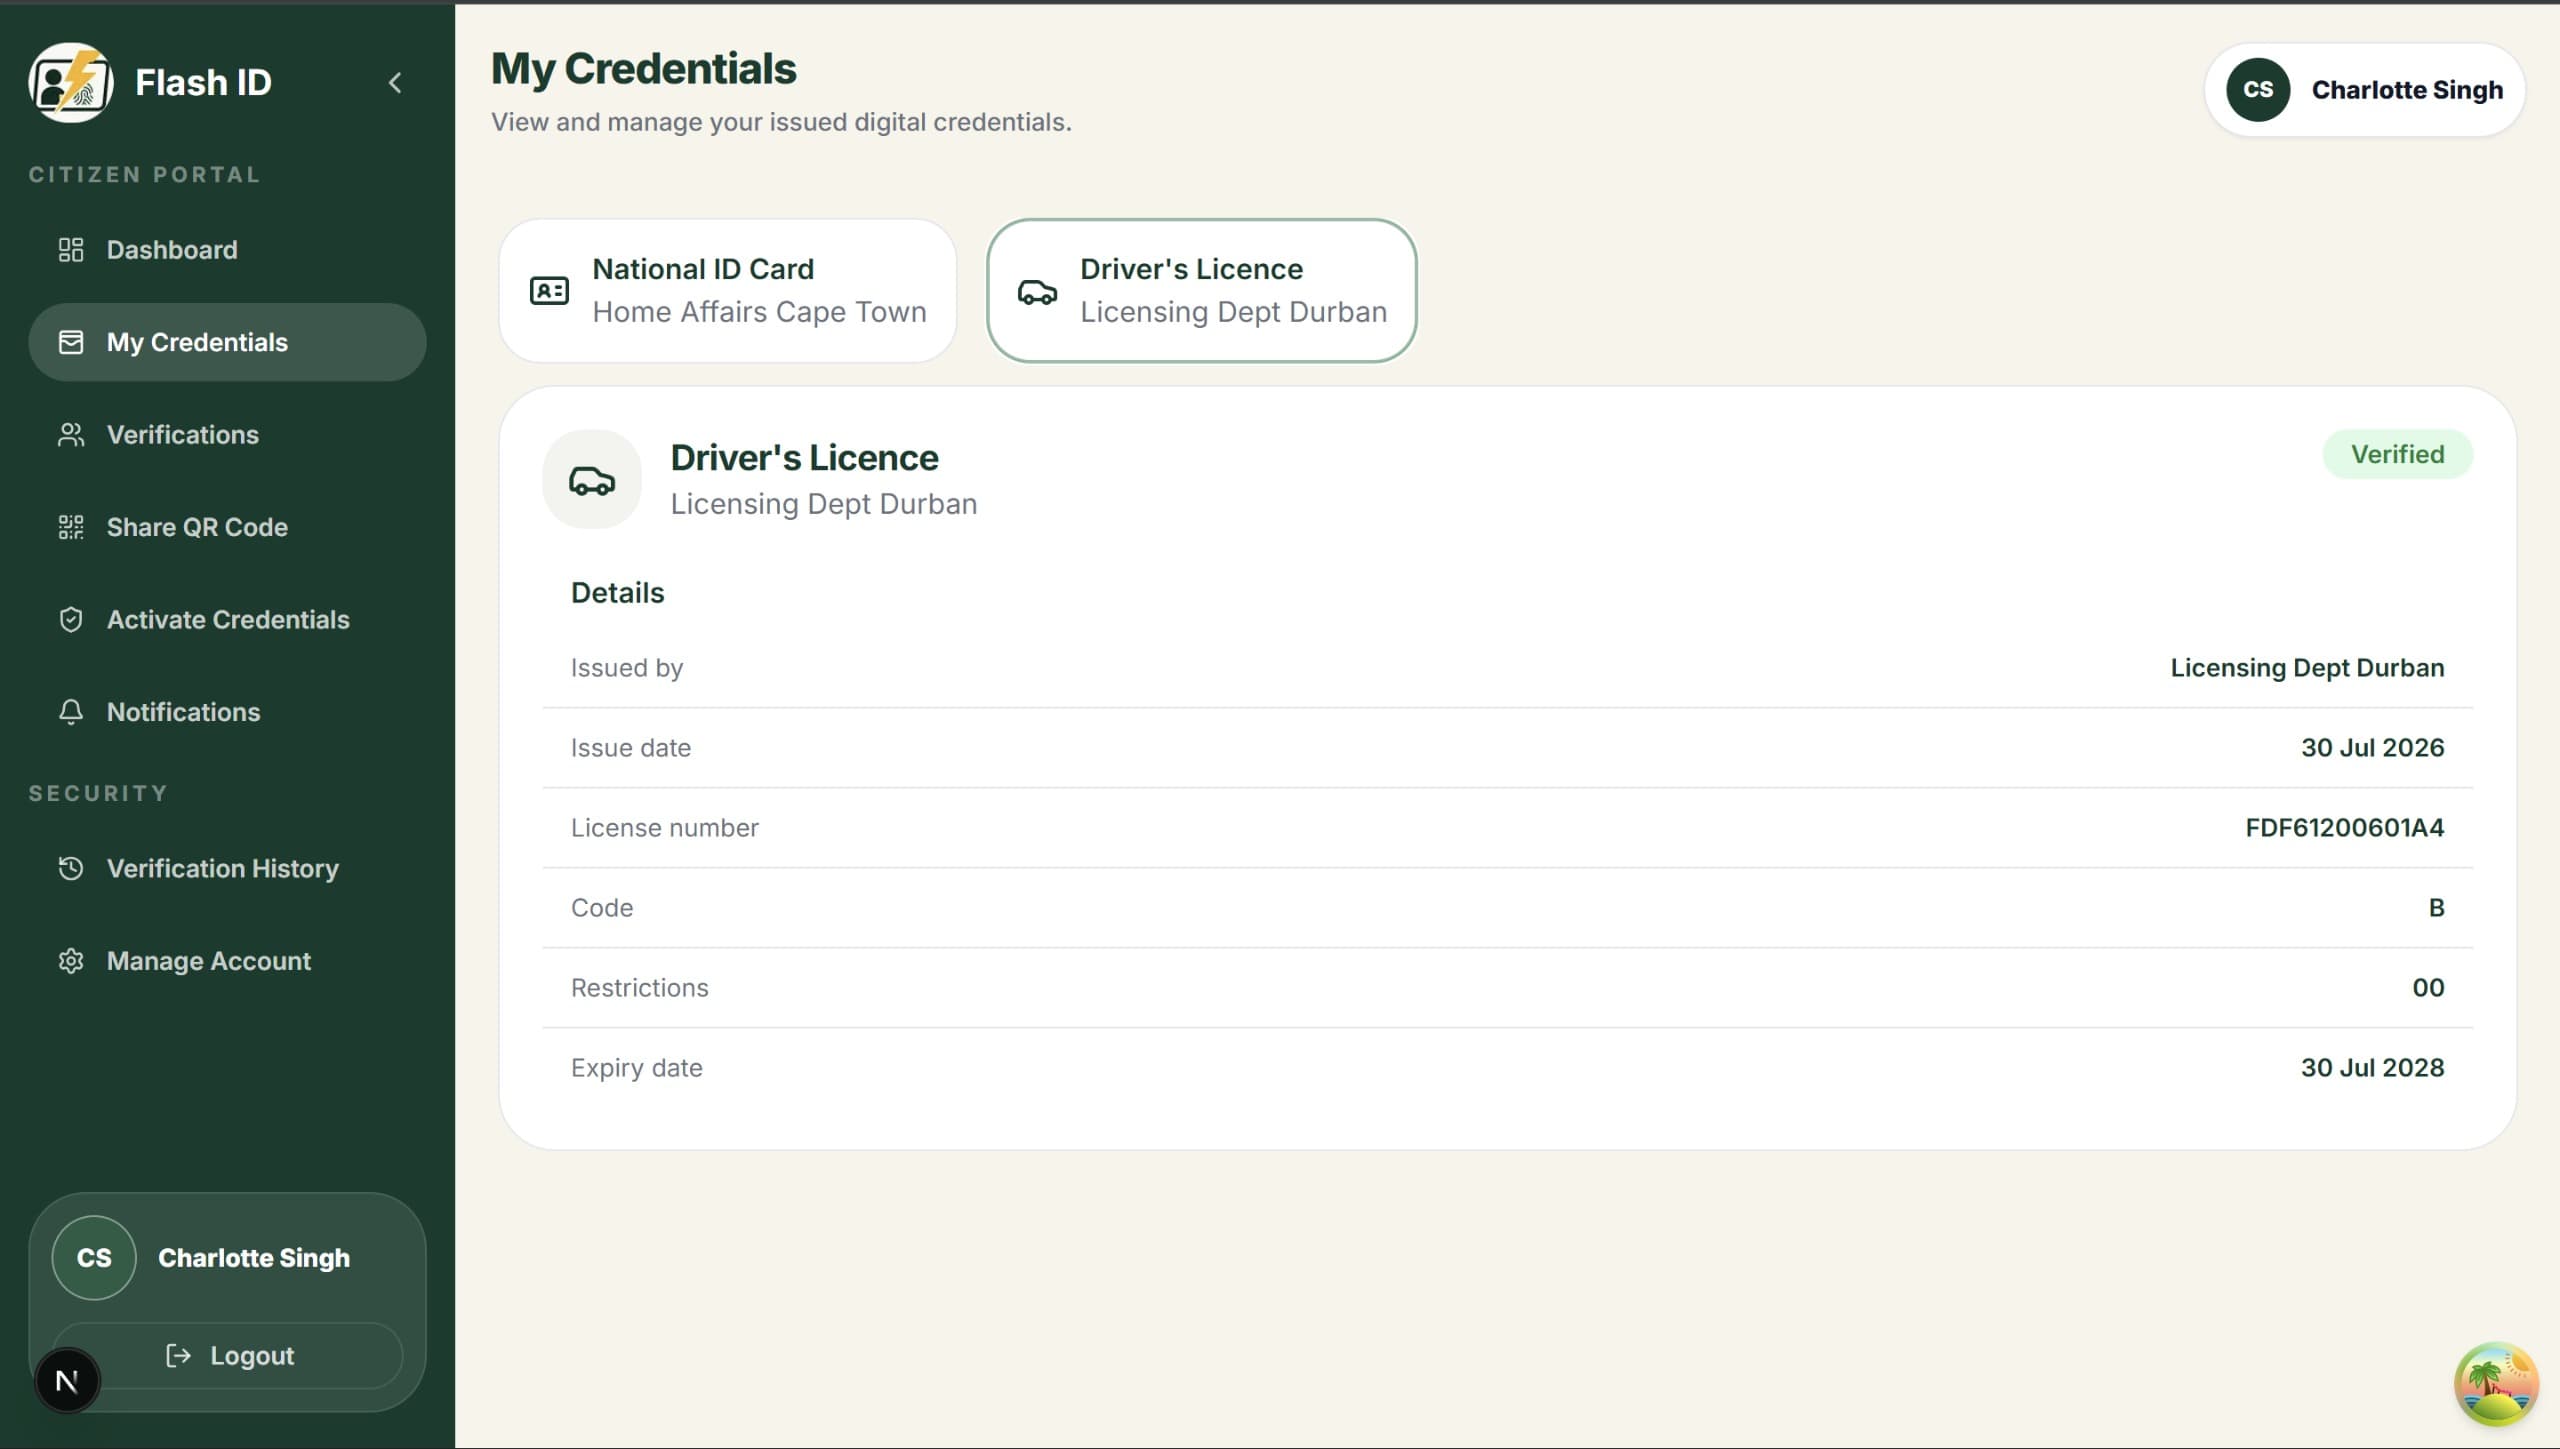2560x1449 pixels.
Task: Open Notifications in sidebar
Action: [x=227, y=712]
